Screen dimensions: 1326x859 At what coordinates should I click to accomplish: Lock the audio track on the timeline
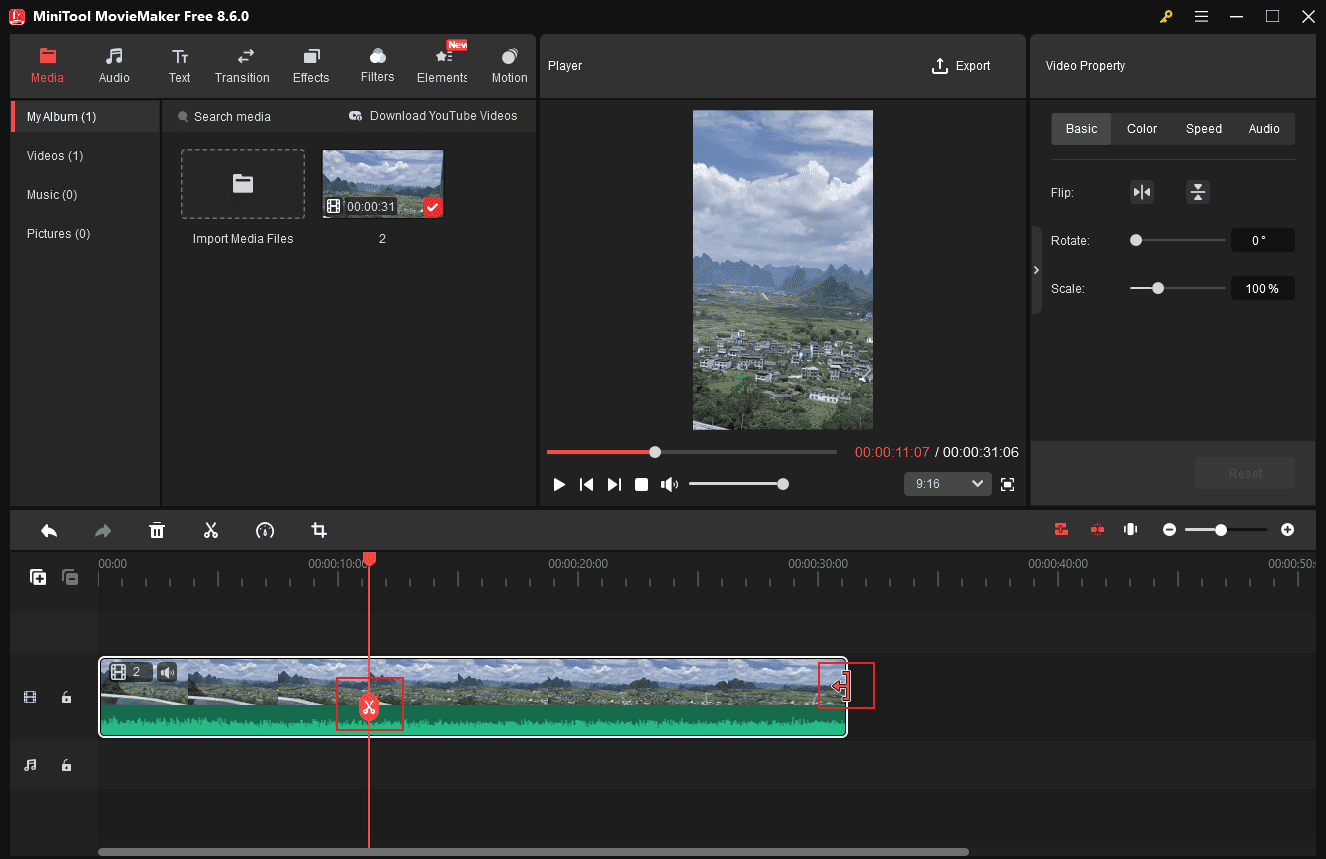click(66, 765)
